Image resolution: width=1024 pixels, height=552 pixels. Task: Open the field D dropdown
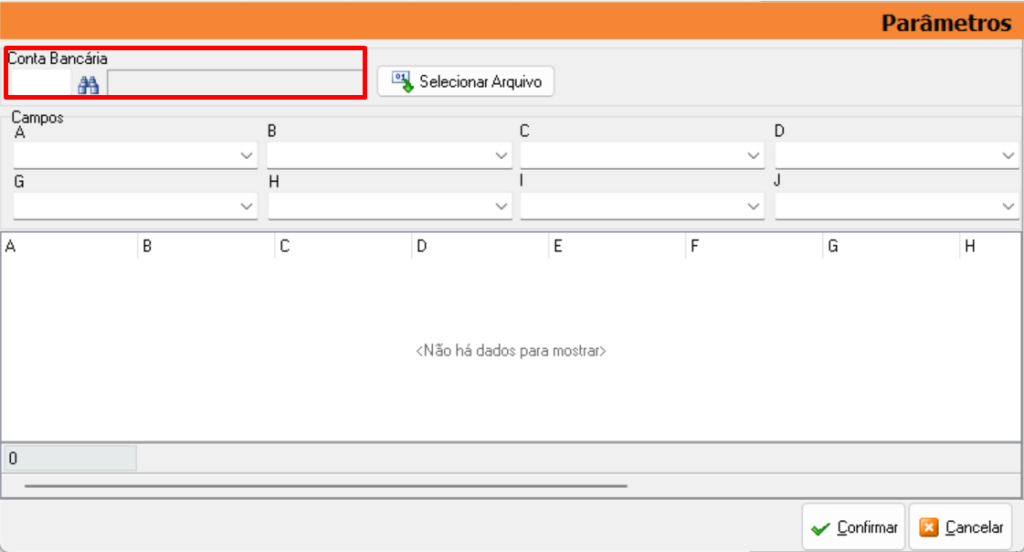point(897,155)
